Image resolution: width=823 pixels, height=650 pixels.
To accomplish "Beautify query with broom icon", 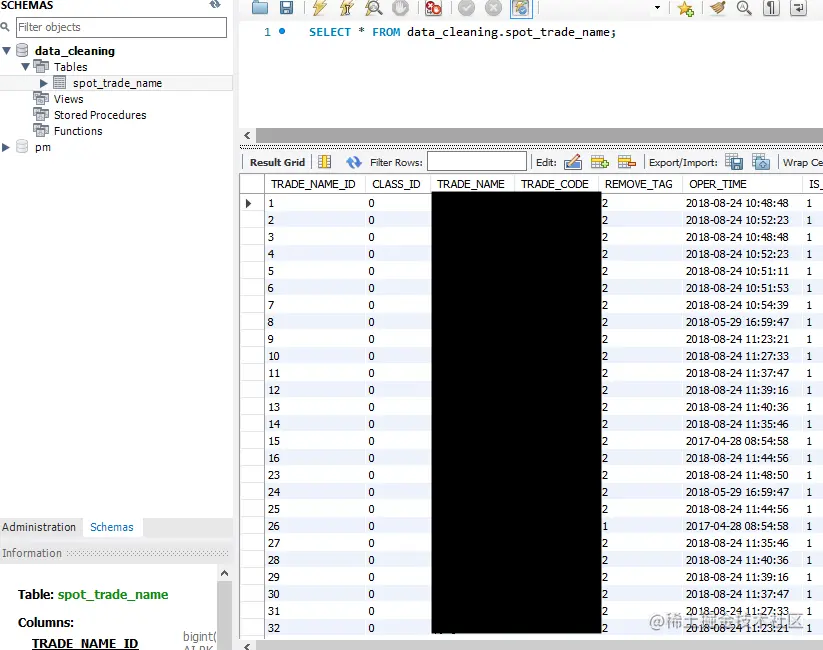I will 717,7.
